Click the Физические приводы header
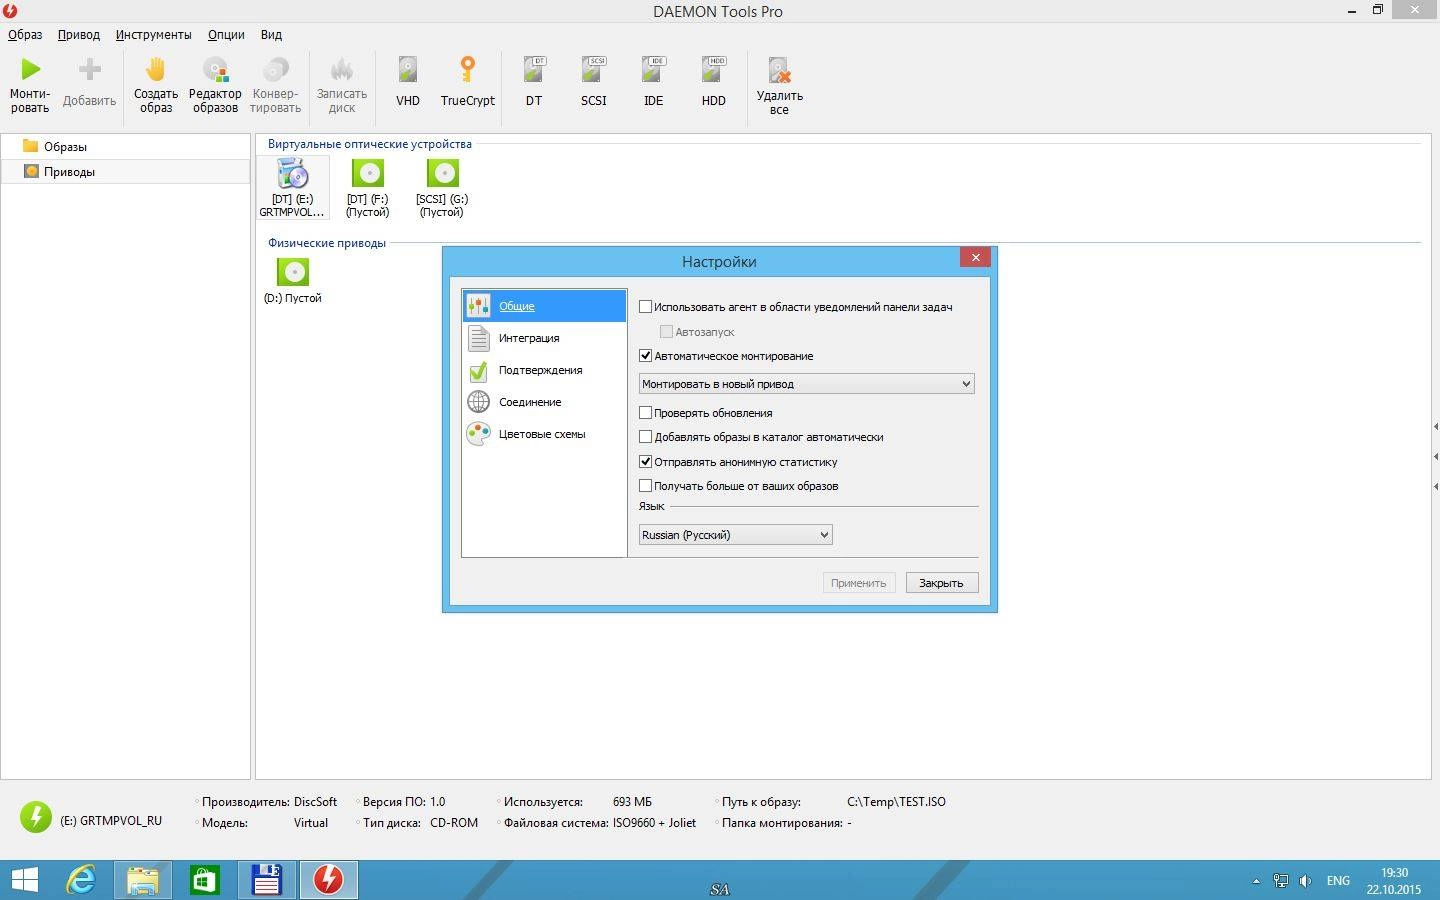 click(x=326, y=243)
